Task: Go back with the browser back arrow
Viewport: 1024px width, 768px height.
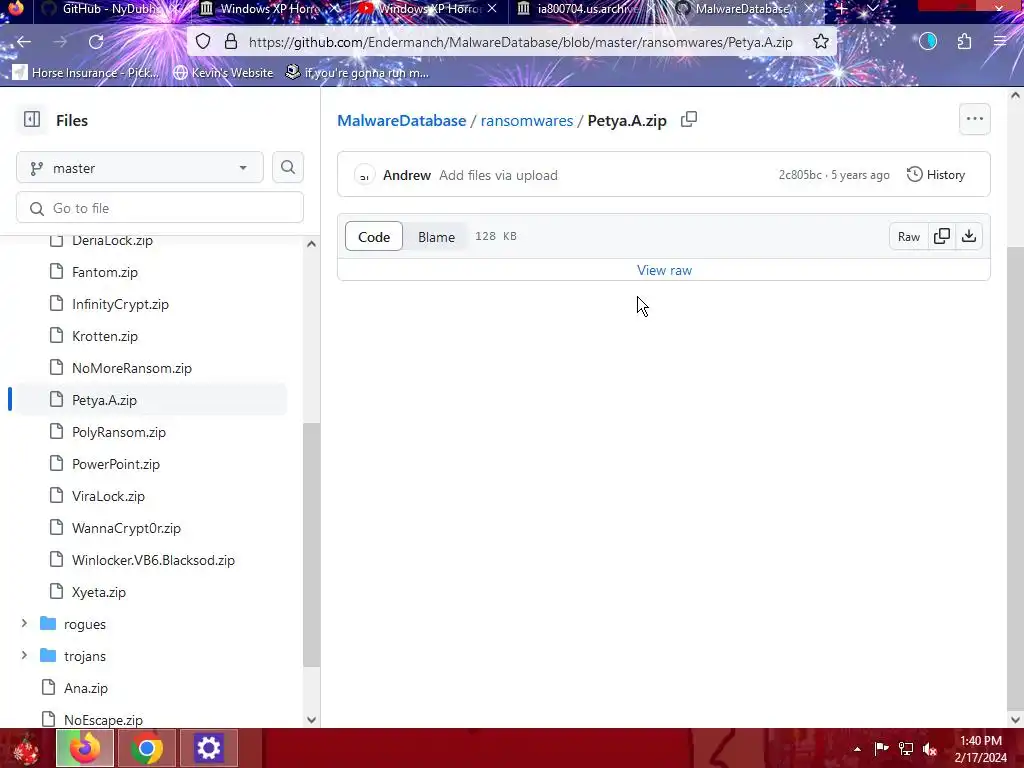Action: click(24, 42)
